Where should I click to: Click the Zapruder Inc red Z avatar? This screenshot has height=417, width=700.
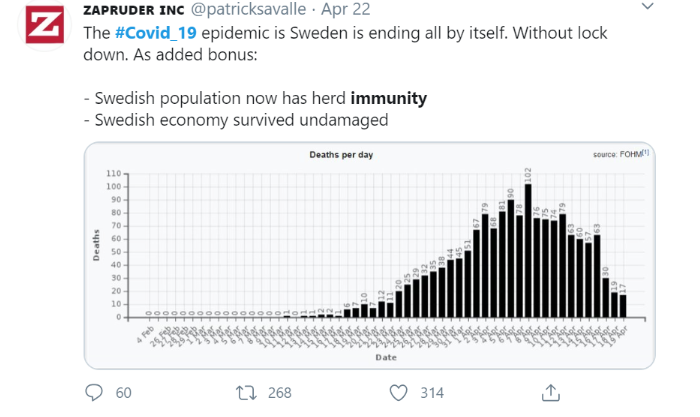coord(40,29)
